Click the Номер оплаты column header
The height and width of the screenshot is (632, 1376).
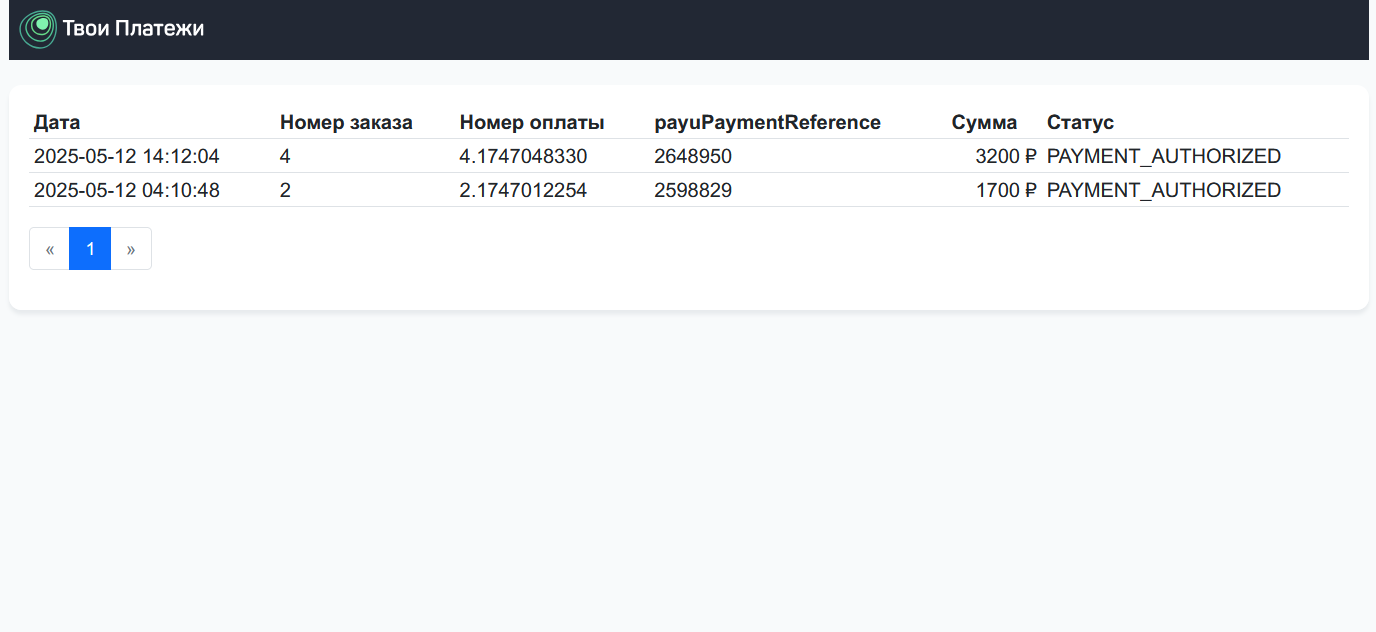(532, 122)
